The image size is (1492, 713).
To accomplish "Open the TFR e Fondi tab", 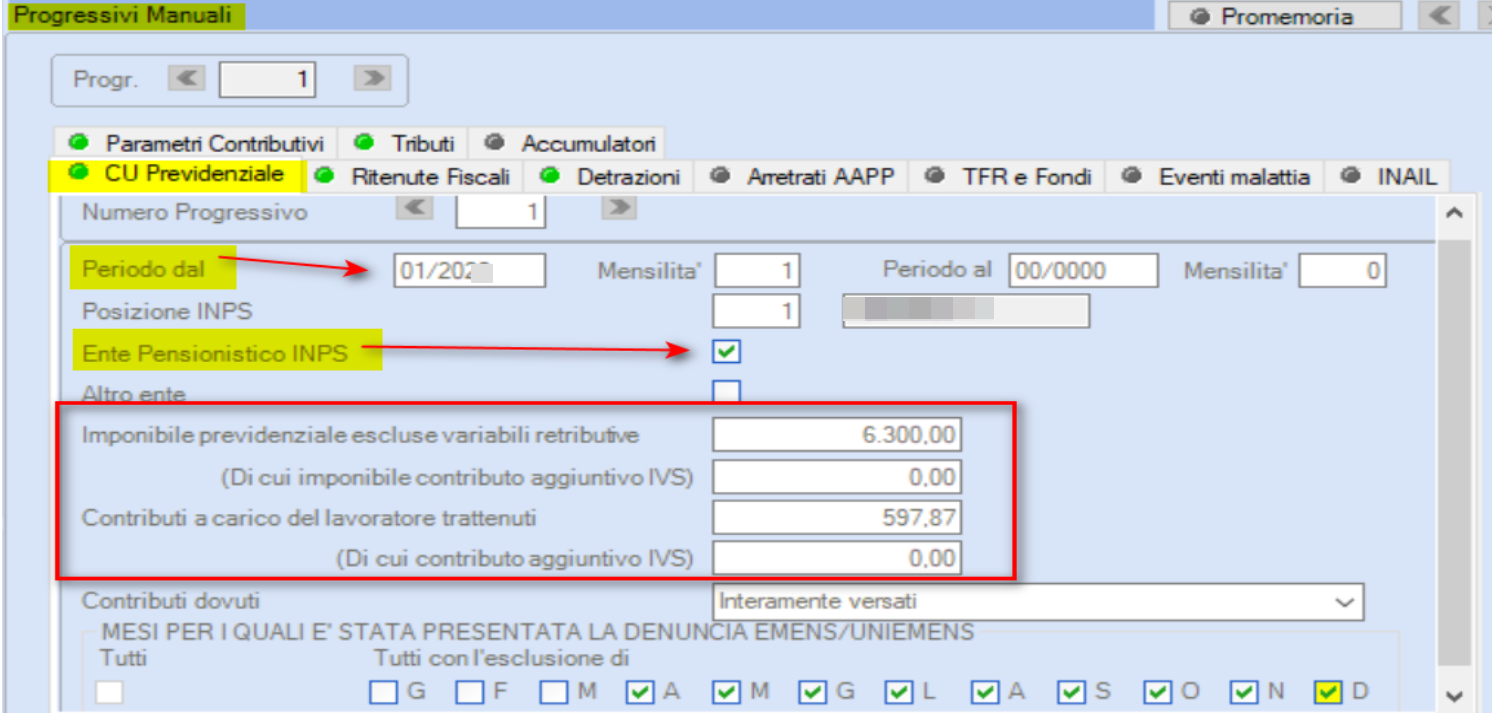I will coord(1008,177).
